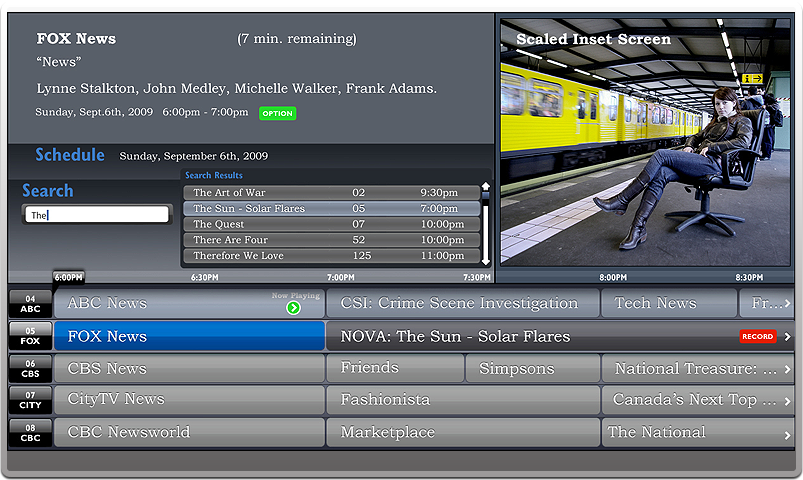Click the 7 min. remaining text
This screenshot has width=803, height=480.
point(297,38)
